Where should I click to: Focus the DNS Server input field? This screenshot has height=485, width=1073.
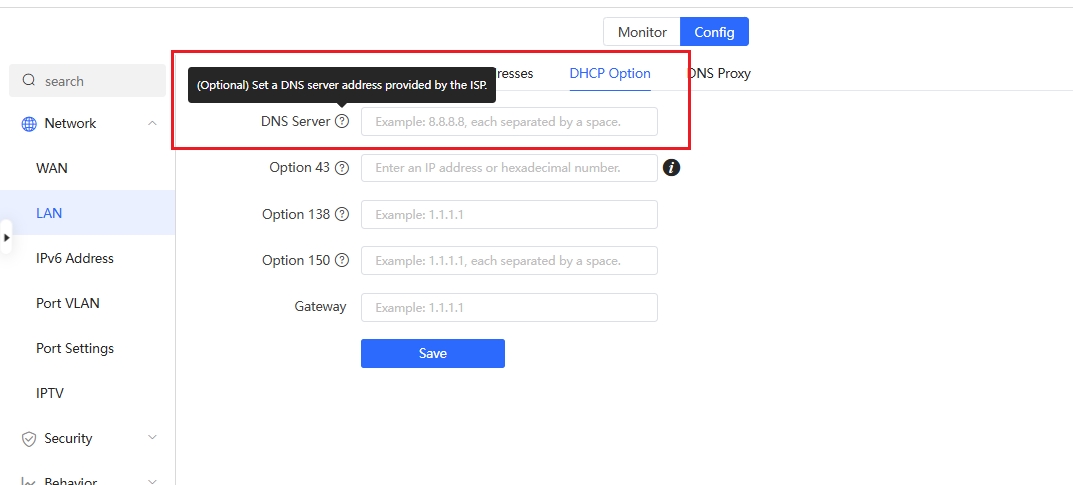(x=509, y=122)
